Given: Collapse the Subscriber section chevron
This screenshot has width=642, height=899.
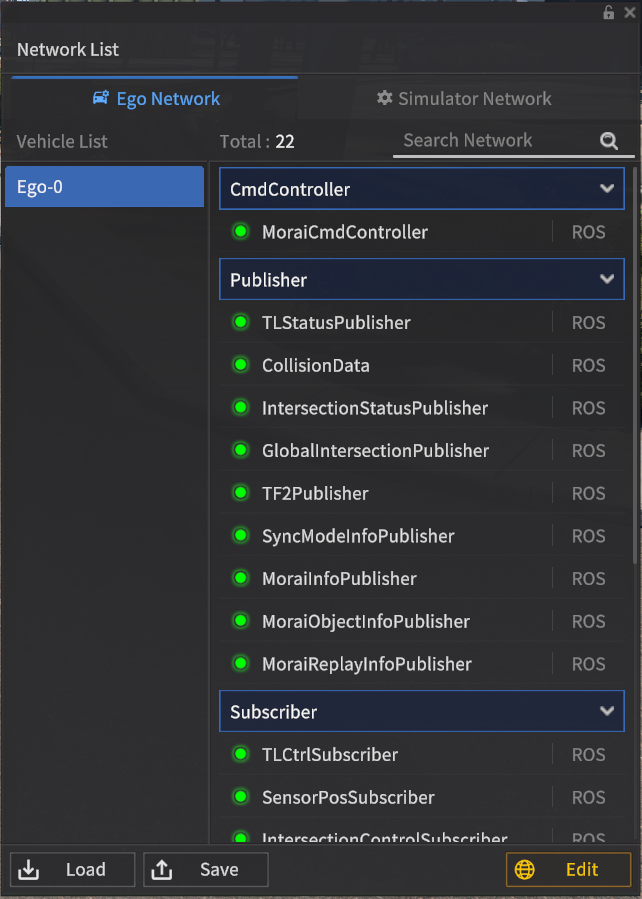Looking at the screenshot, I should click(x=606, y=711).
